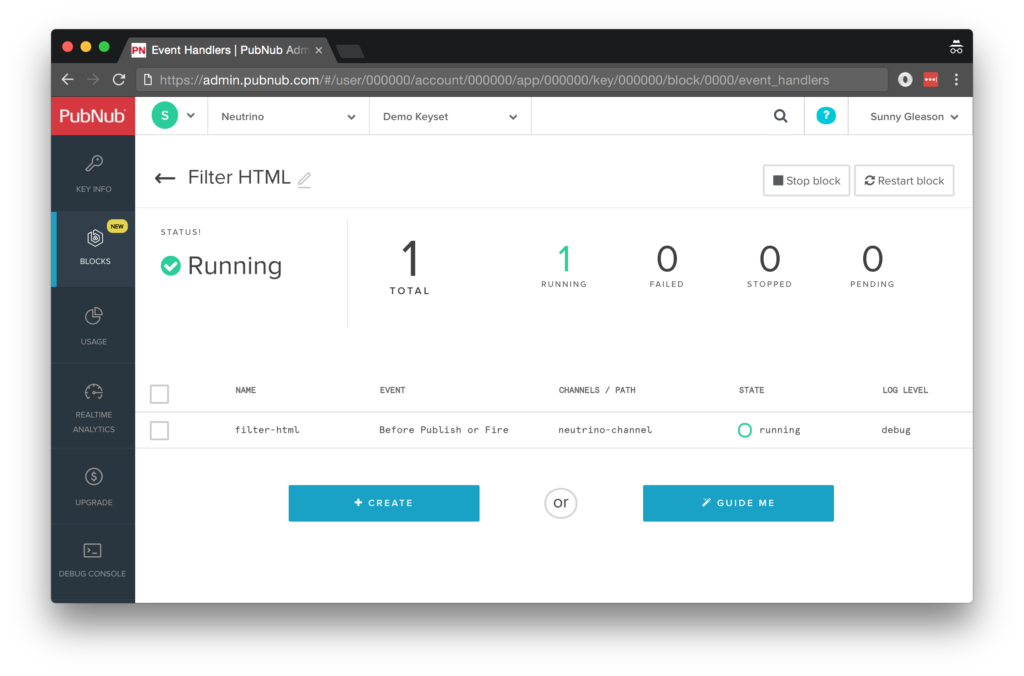Expand Sunny Gleason user menu
Screen dimensions: 1024x676
pyautogui.click(x=914, y=117)
